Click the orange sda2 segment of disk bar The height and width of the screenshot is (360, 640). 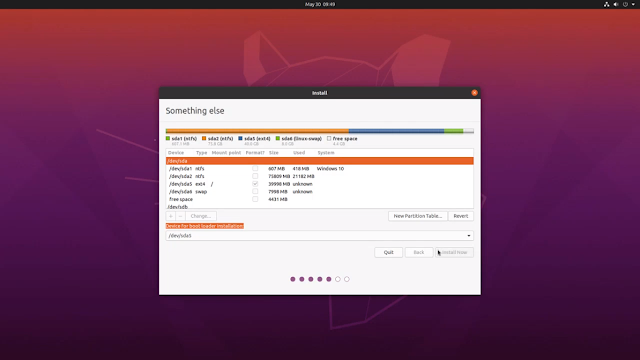pyautogui.click(x=258, y=131)
